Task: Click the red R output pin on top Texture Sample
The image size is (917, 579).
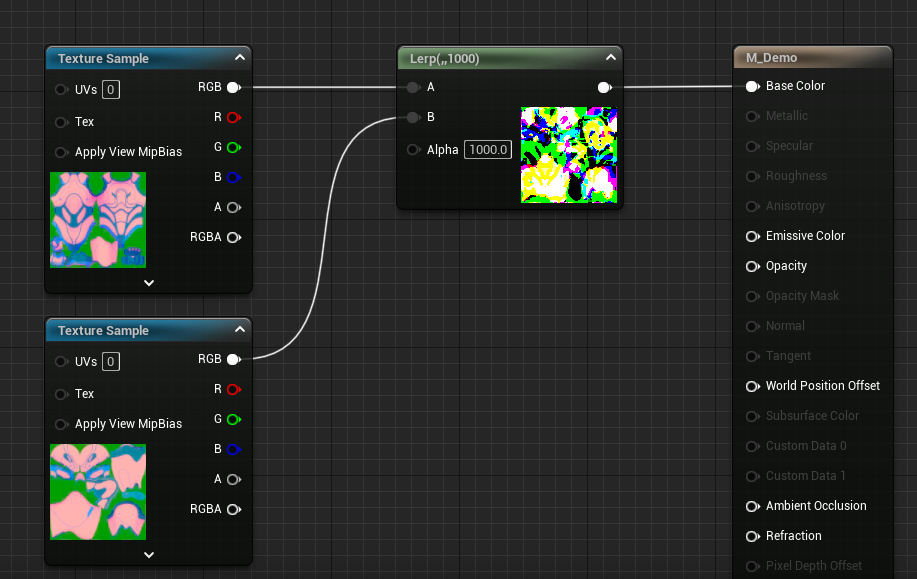Action: click(233, 117)
